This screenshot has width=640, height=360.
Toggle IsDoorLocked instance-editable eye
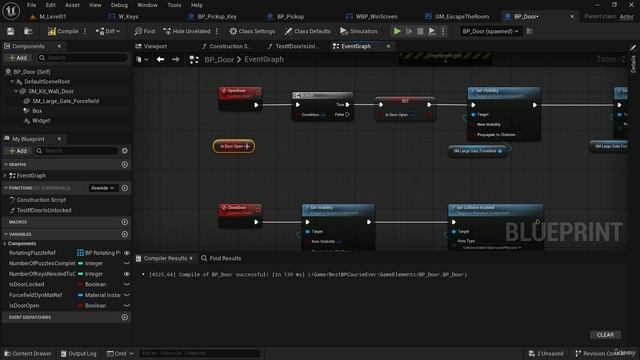(x=127, y=284)
